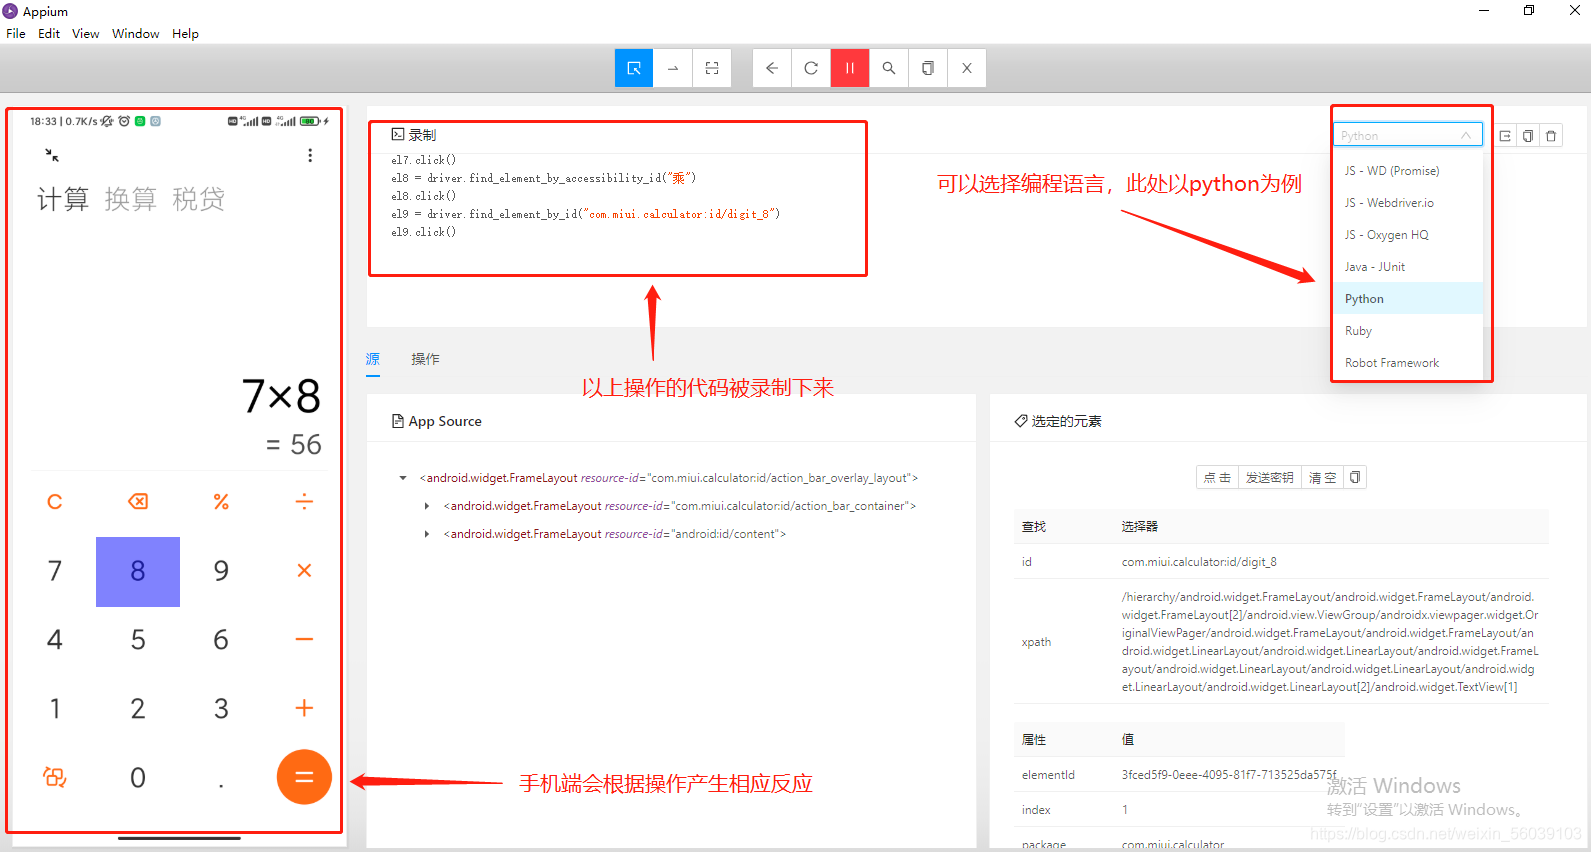Choose Python in language list
The width and height of the screenshot is (1591, 852).
[x=1408, y=299]
